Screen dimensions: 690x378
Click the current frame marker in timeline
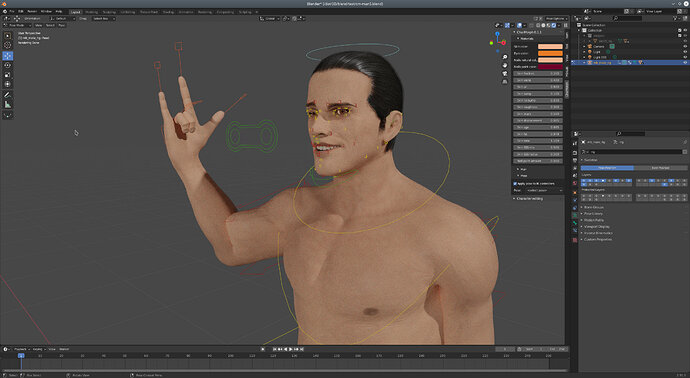[x=21, y=356]
